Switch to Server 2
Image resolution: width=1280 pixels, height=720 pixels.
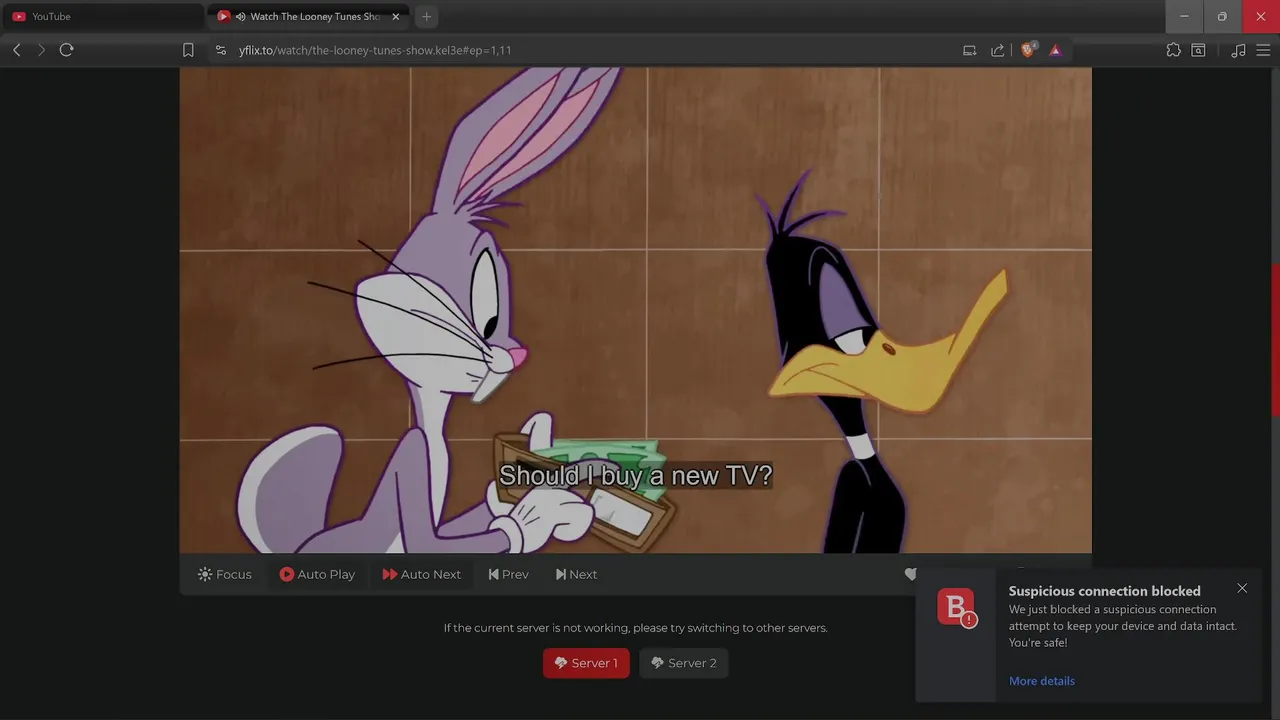point(684,663)
